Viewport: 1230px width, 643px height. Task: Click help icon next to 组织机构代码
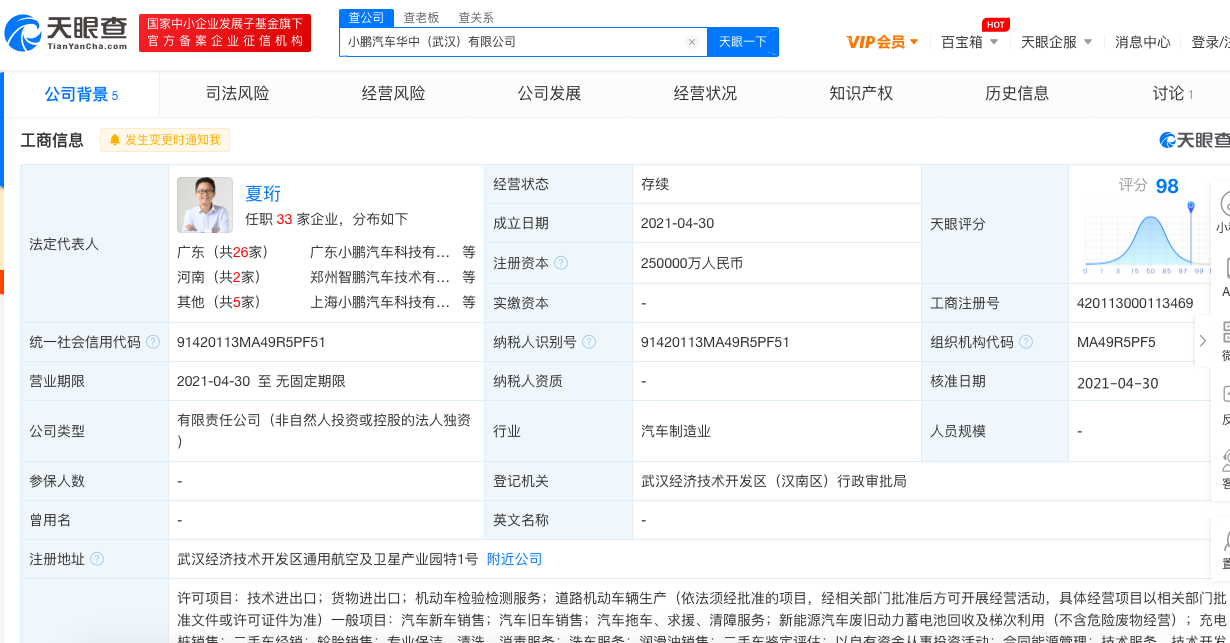1026,342
